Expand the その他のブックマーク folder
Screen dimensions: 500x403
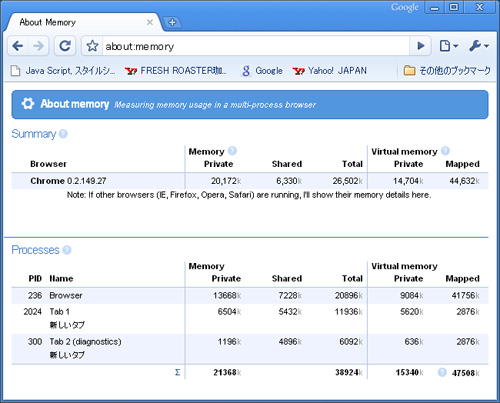click(447, 70)
